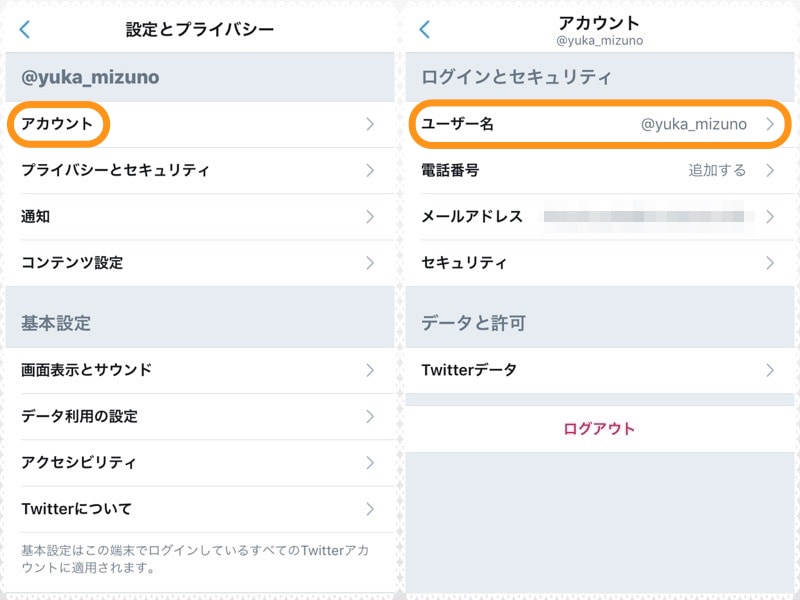Tap the back arrow on 設定とプライバシー screen
This screenshot has height=600, width=800.
(x=23, y=29)
